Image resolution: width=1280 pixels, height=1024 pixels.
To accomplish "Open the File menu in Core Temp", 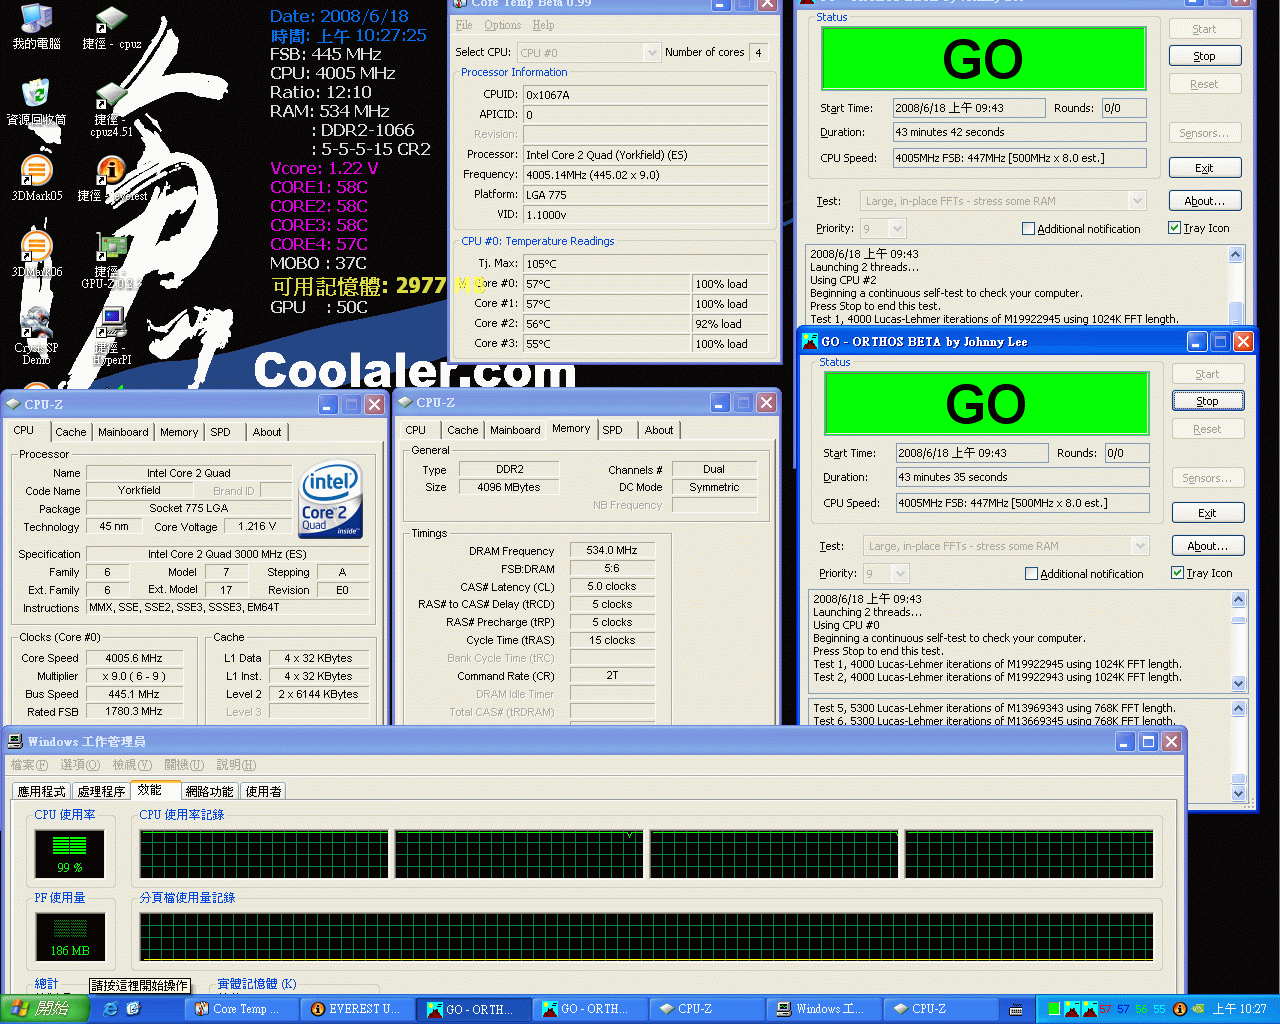I will [463, 25].
